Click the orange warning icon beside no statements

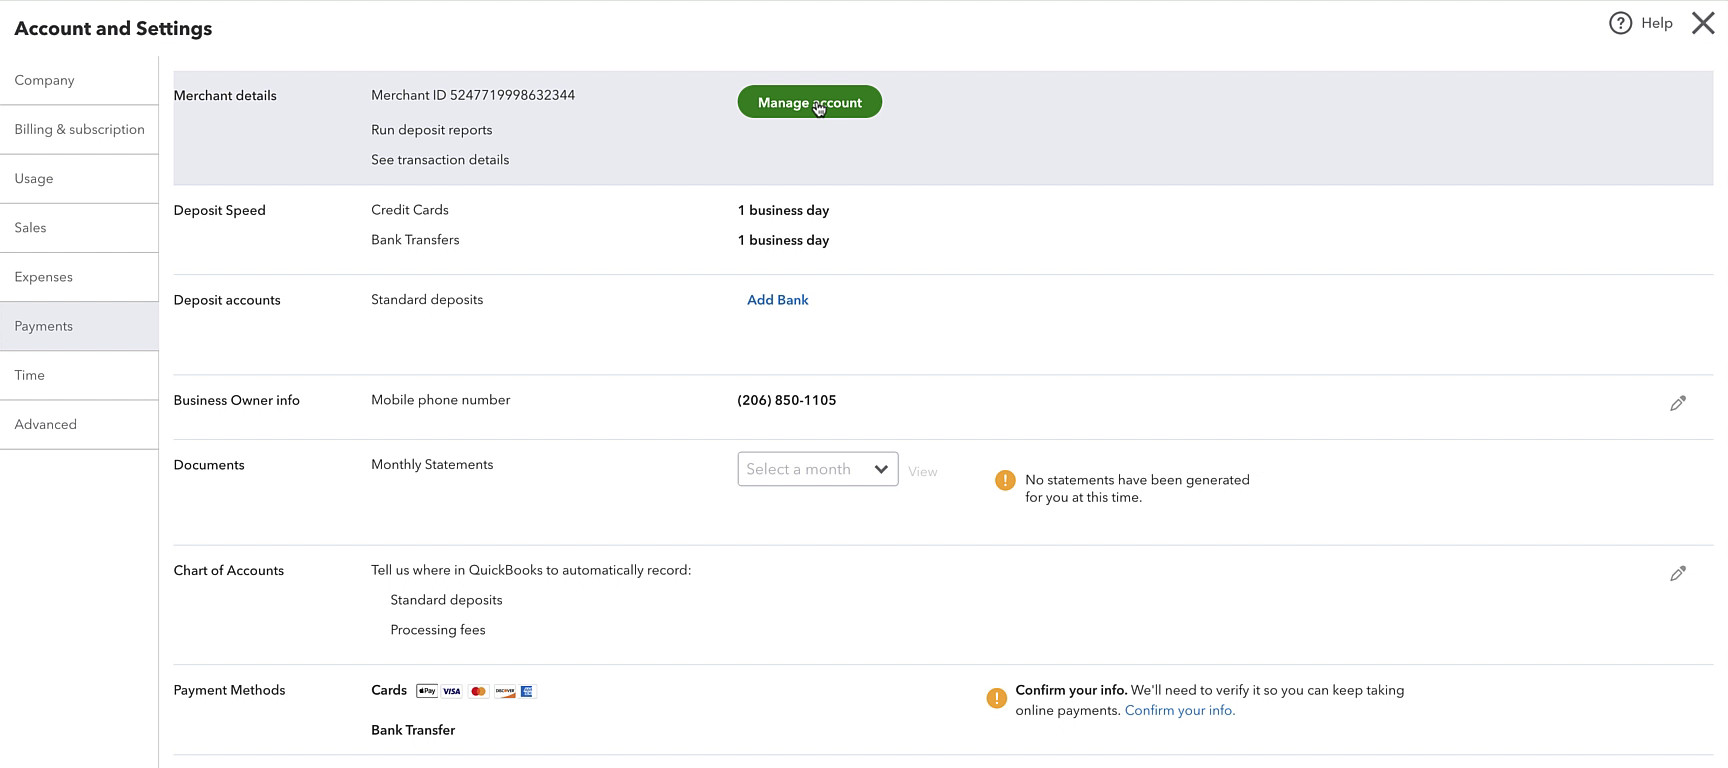point(1005,480)
